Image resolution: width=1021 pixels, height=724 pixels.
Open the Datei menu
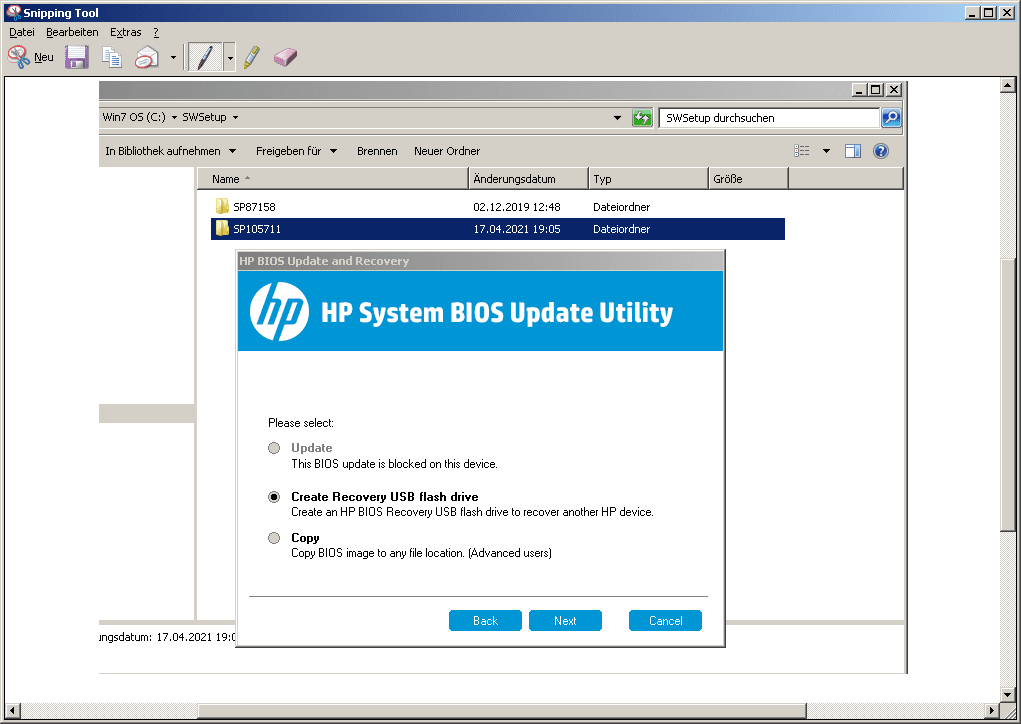[x=21, y=32]
